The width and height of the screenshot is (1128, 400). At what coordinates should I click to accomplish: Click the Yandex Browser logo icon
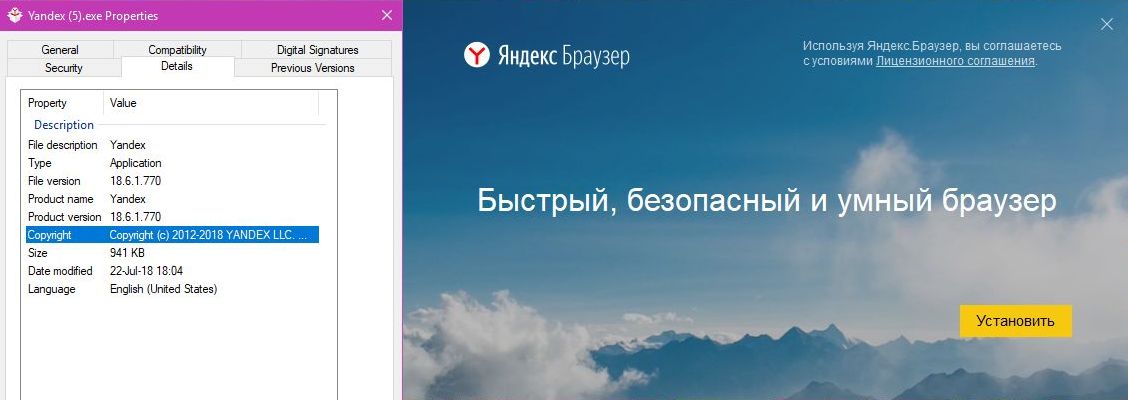point(476,55)
